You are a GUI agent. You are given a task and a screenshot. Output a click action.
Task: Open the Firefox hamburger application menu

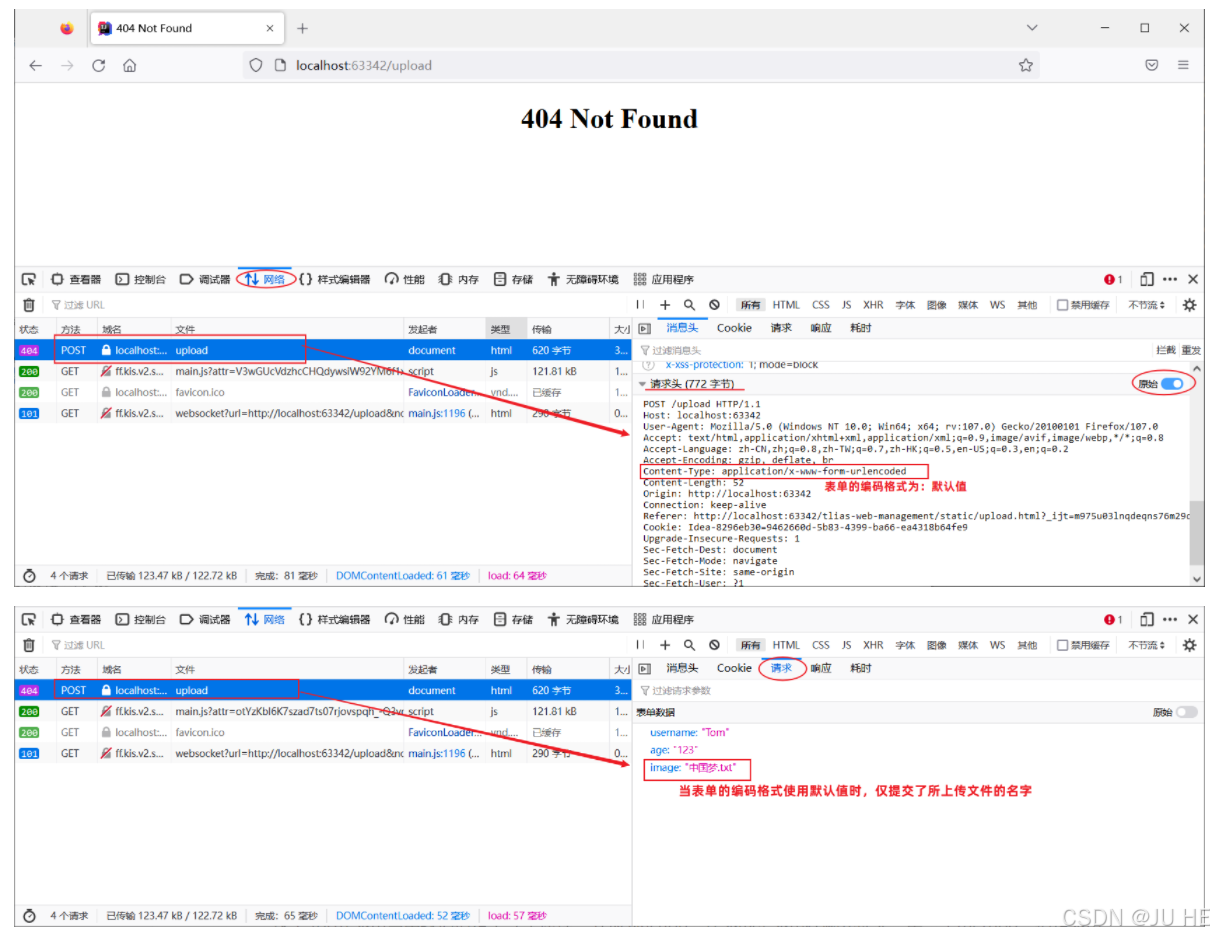1183,65
